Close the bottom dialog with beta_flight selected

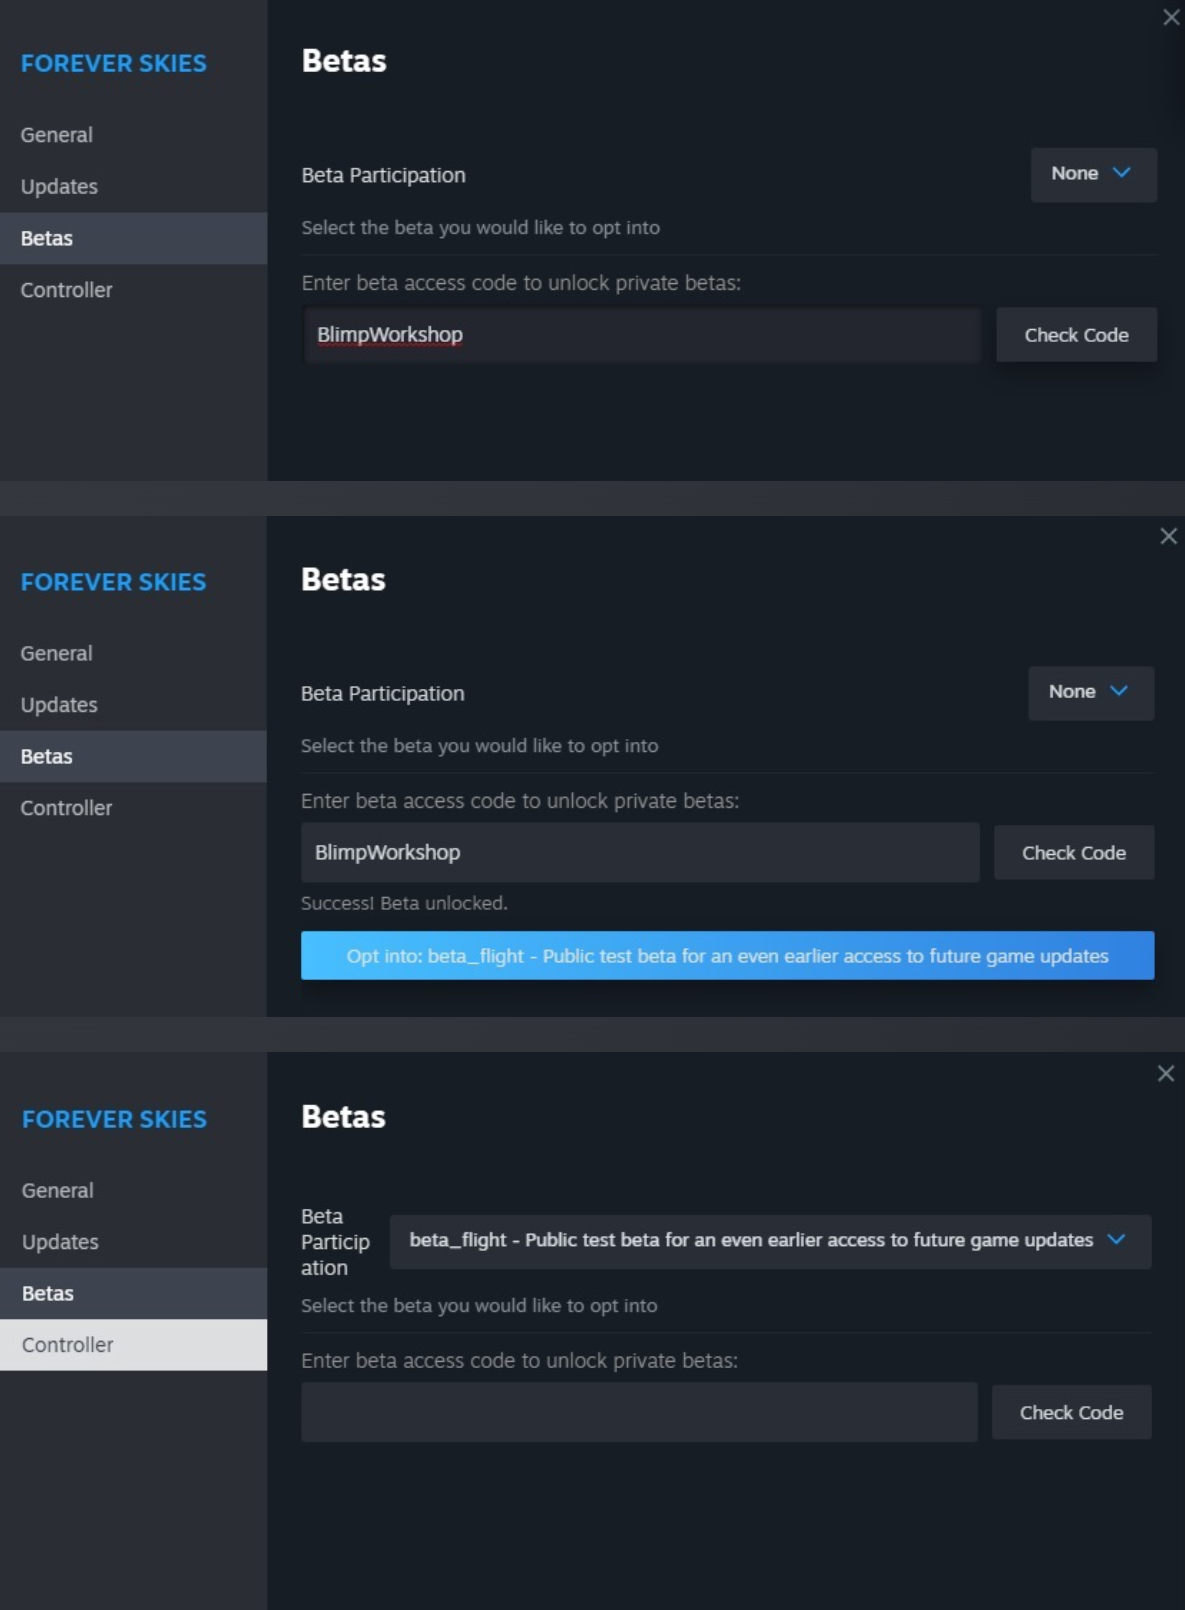pos(1166,1073)
